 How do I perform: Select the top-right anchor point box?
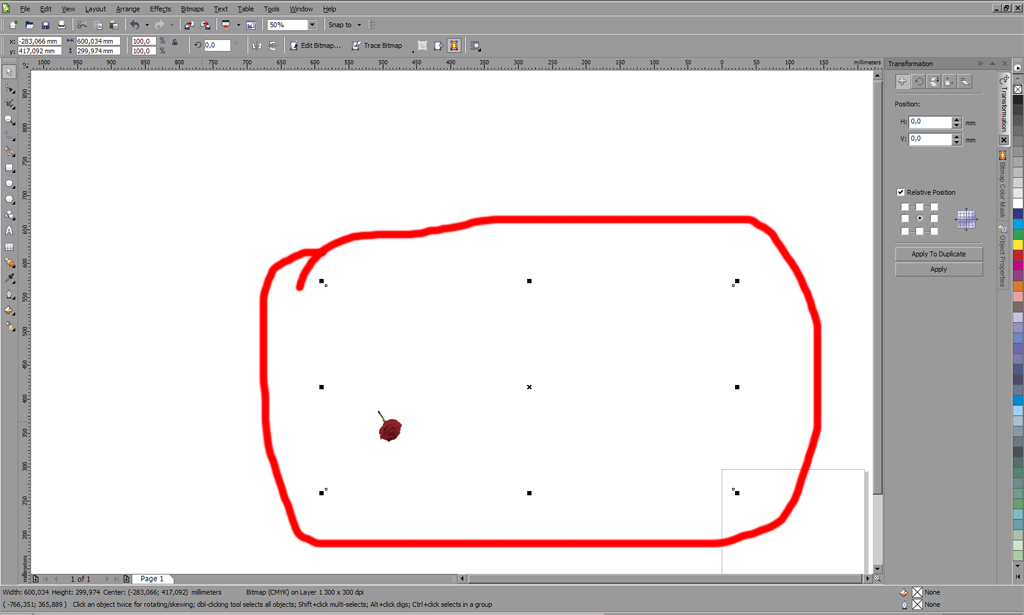click(x=934, y=207)
